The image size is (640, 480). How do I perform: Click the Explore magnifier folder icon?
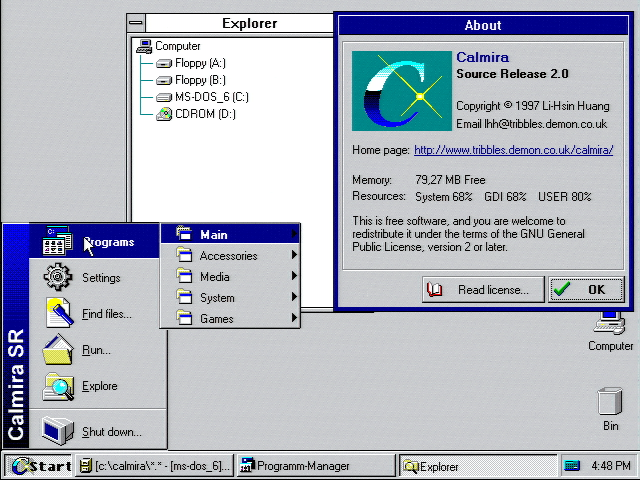[58, 386]
